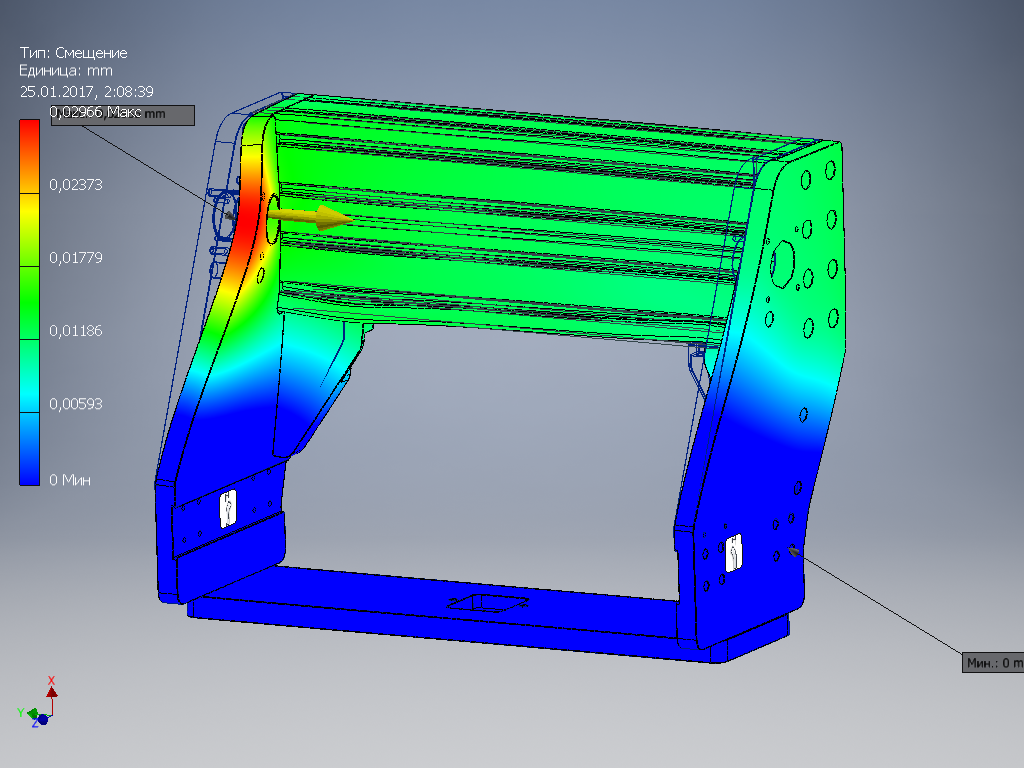
Task: Click the legend value 0,00593
Action: pos(76,404)
